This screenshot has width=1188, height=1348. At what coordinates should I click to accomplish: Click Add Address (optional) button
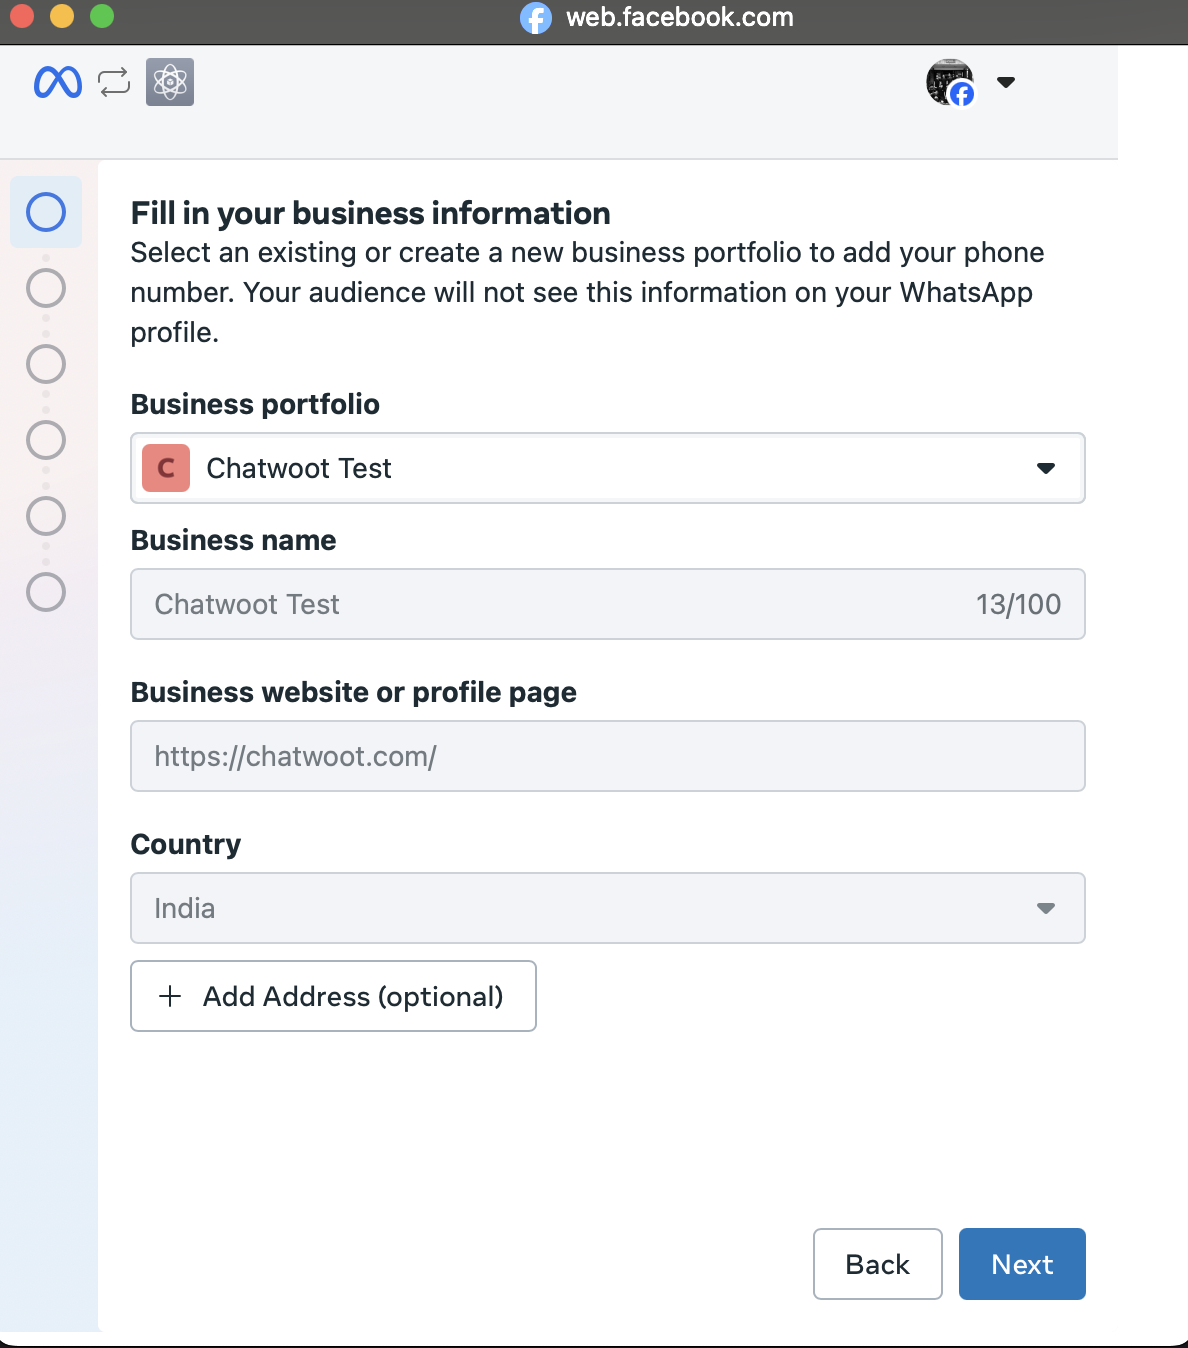pyautogui.click(x=333, y=996)
